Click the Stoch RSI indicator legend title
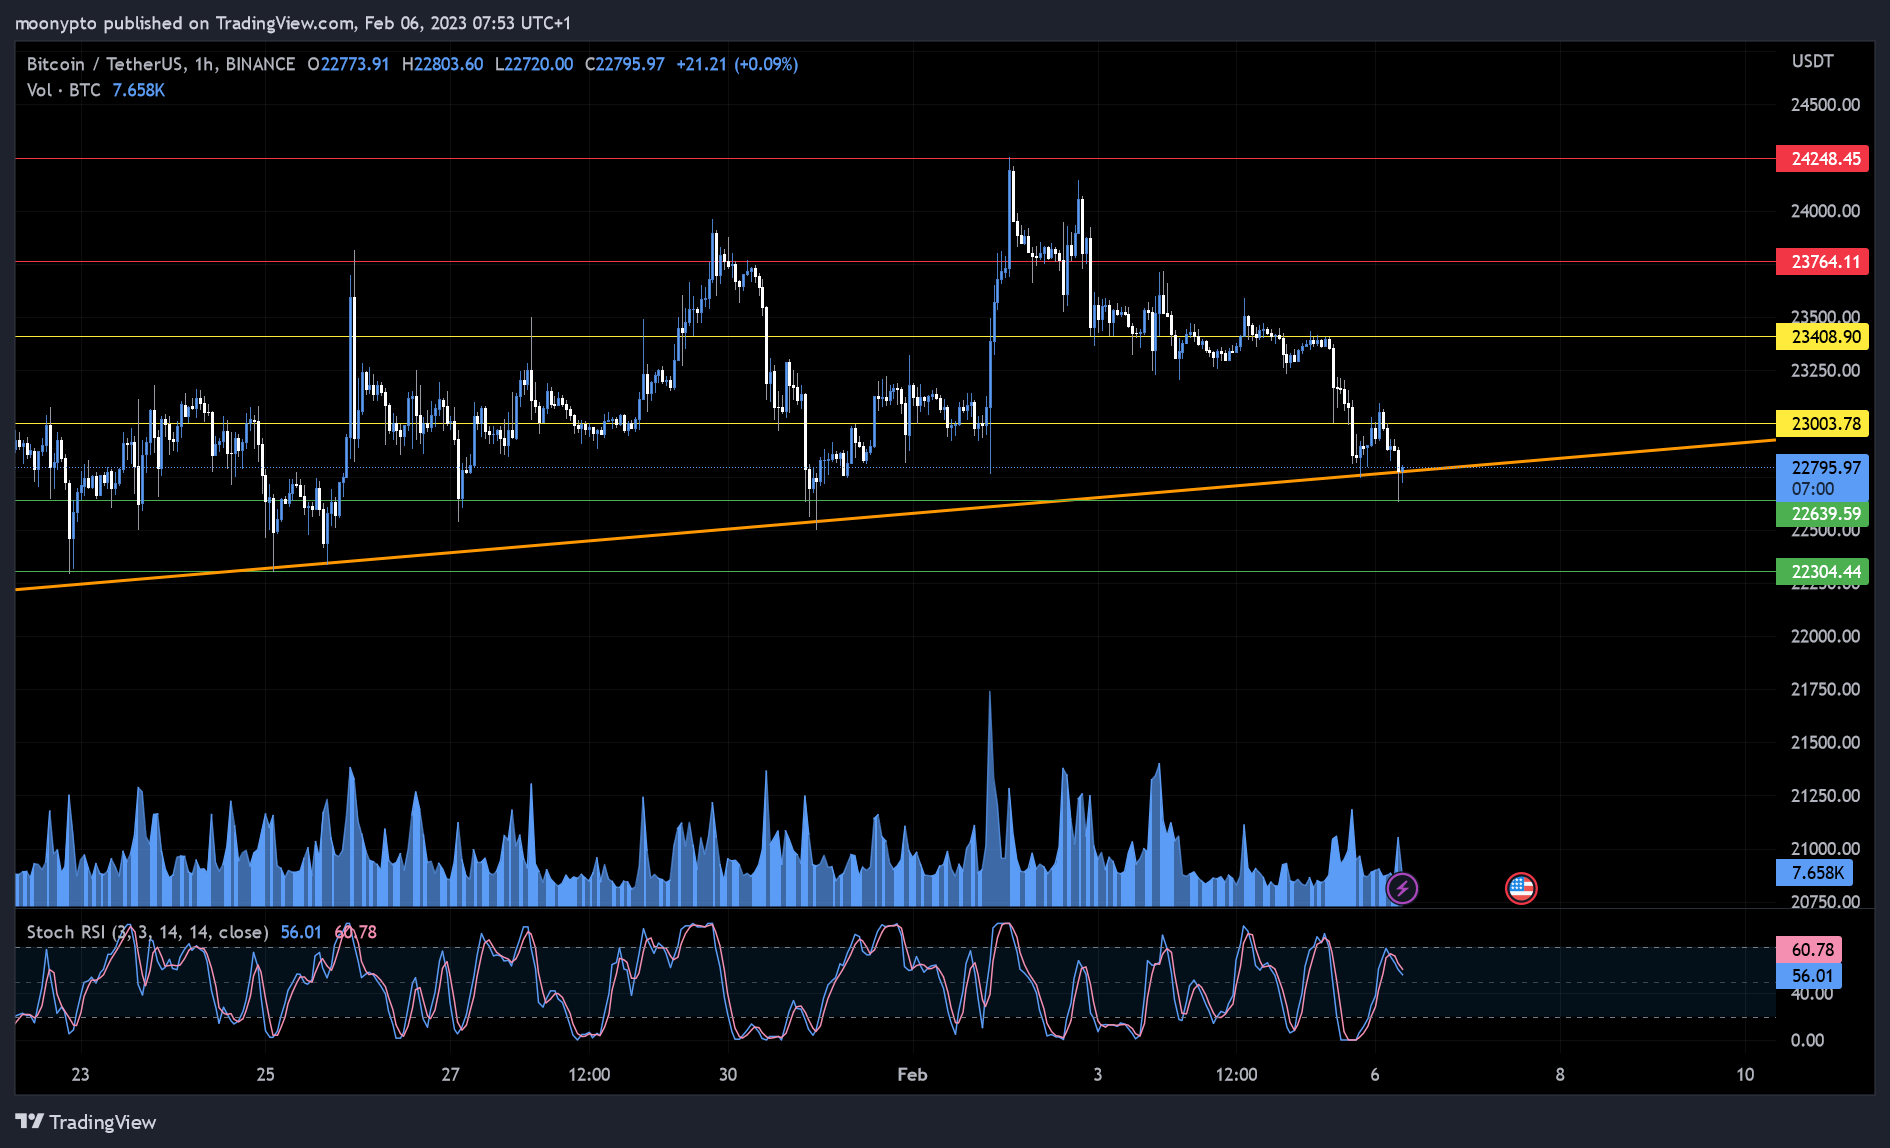The height and width of the screenshot is (1148, 1890). click(147, 932)
